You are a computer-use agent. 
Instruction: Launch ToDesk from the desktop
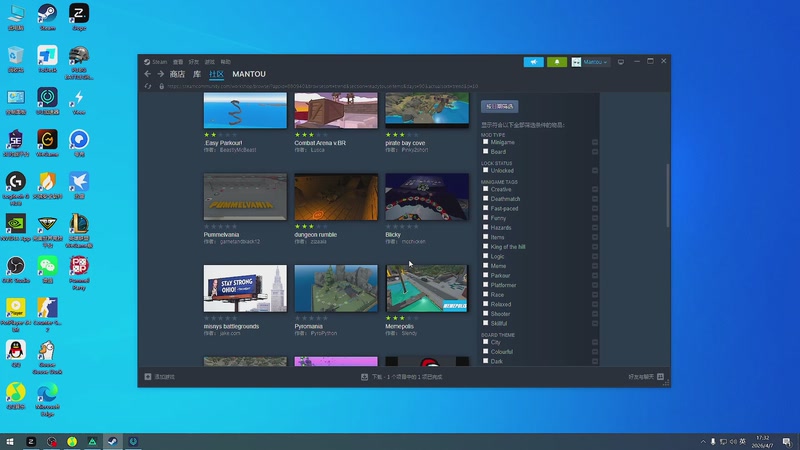(47, 59)
